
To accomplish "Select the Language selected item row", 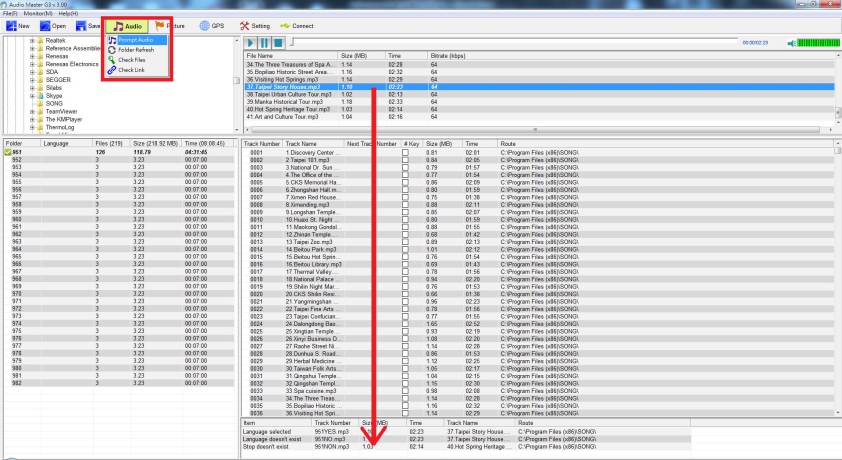I will [466, 432].
